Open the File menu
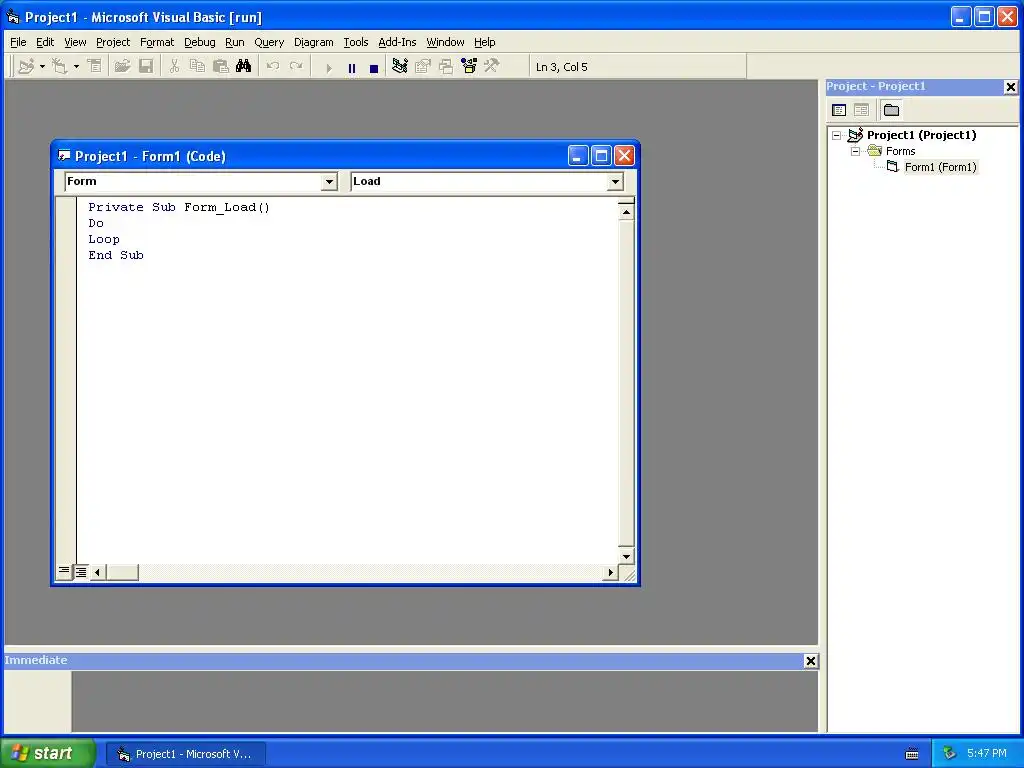 coord(18,42)
